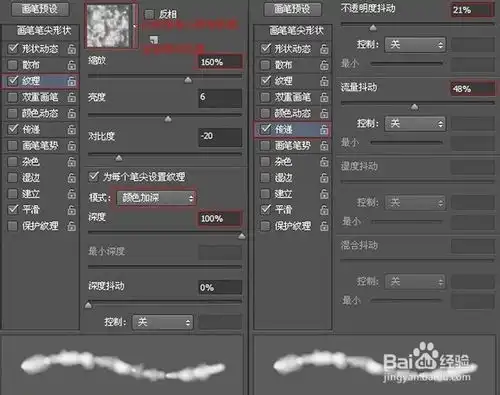Click lock icon beside 杂色 in texture-settings panel
Image resolution: width=500 pixels, height=395 pixels.
click(x=72, y=162)
